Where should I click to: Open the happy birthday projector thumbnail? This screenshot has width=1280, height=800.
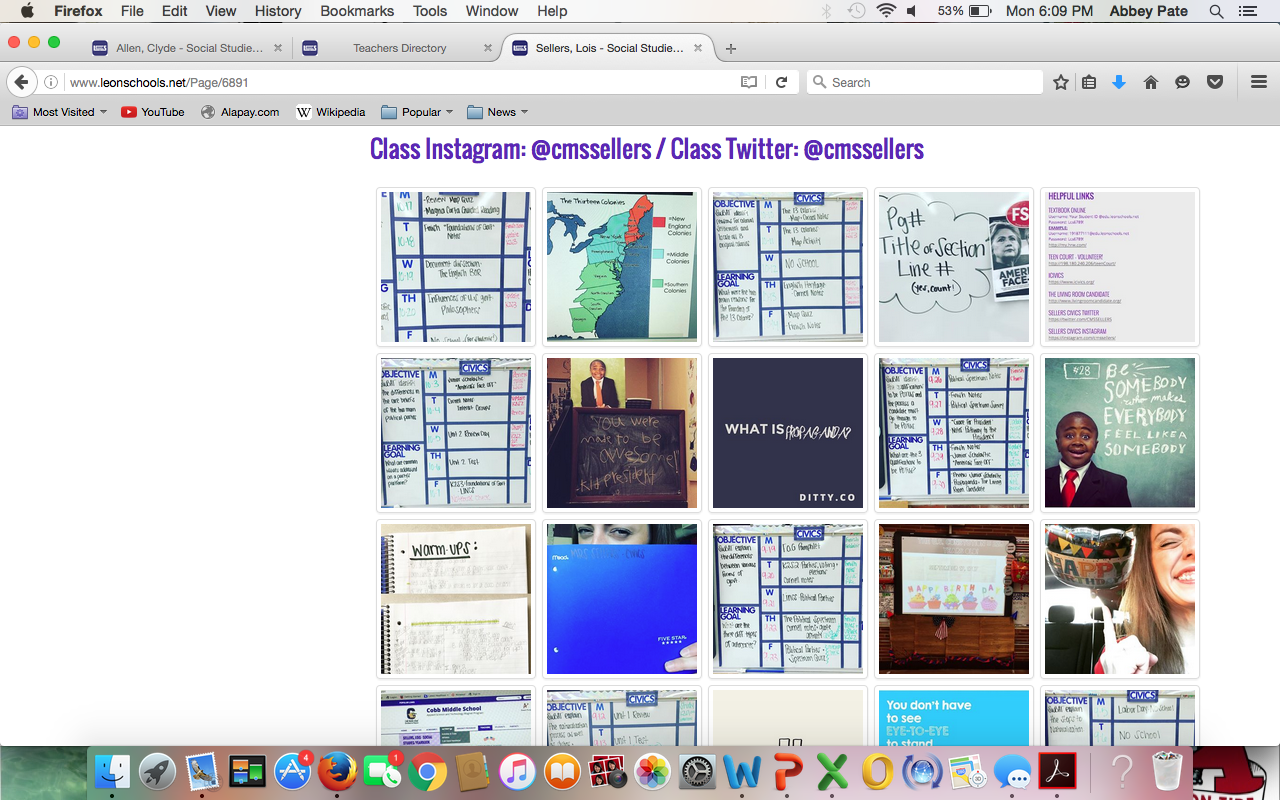point(954,599)
